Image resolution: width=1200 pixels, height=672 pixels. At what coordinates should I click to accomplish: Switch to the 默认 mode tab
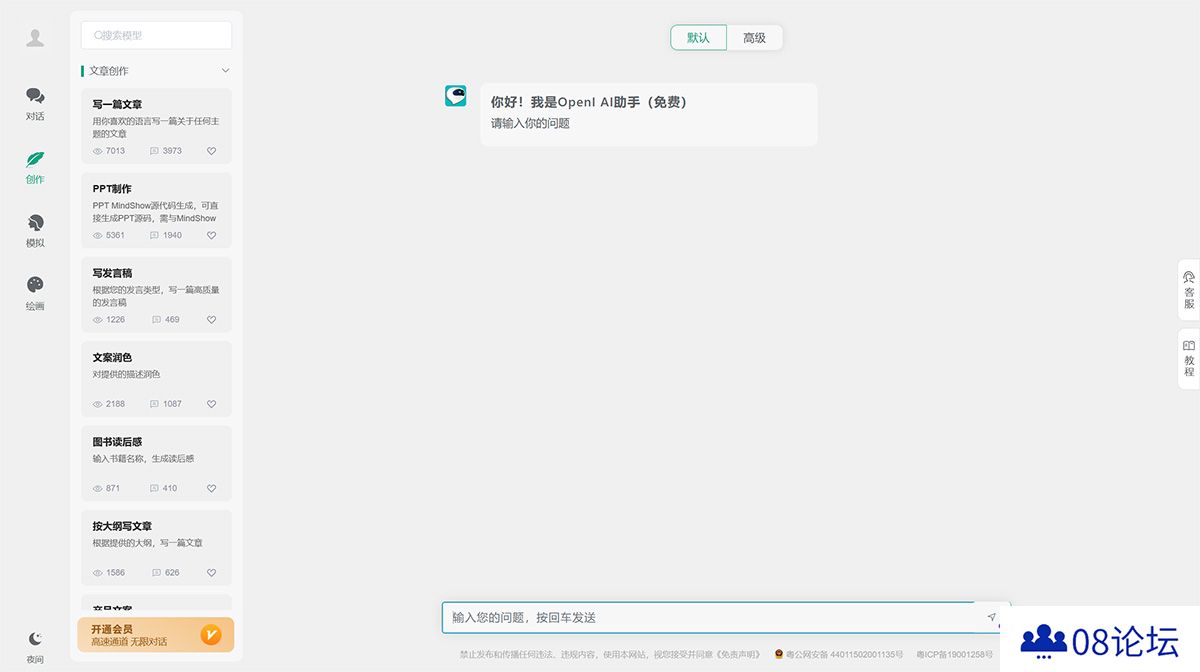[x=698, y=38]
